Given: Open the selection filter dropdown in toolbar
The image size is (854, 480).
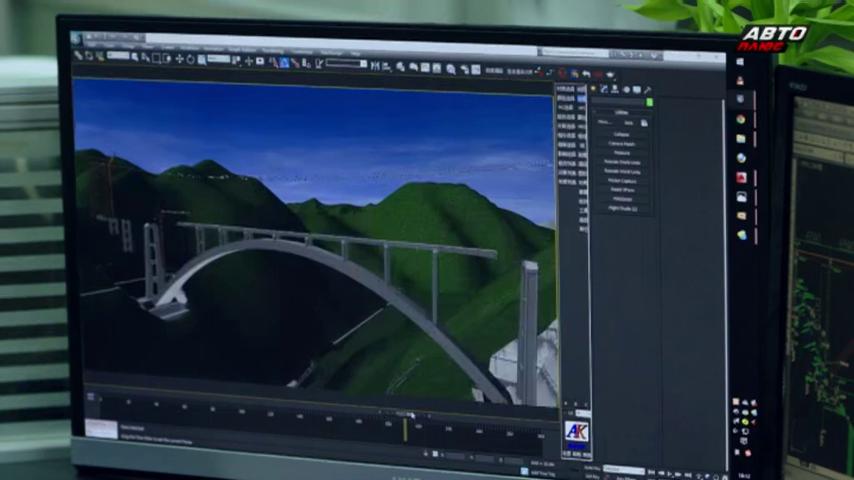Looking at the screenshot, I should pos(118,56).
